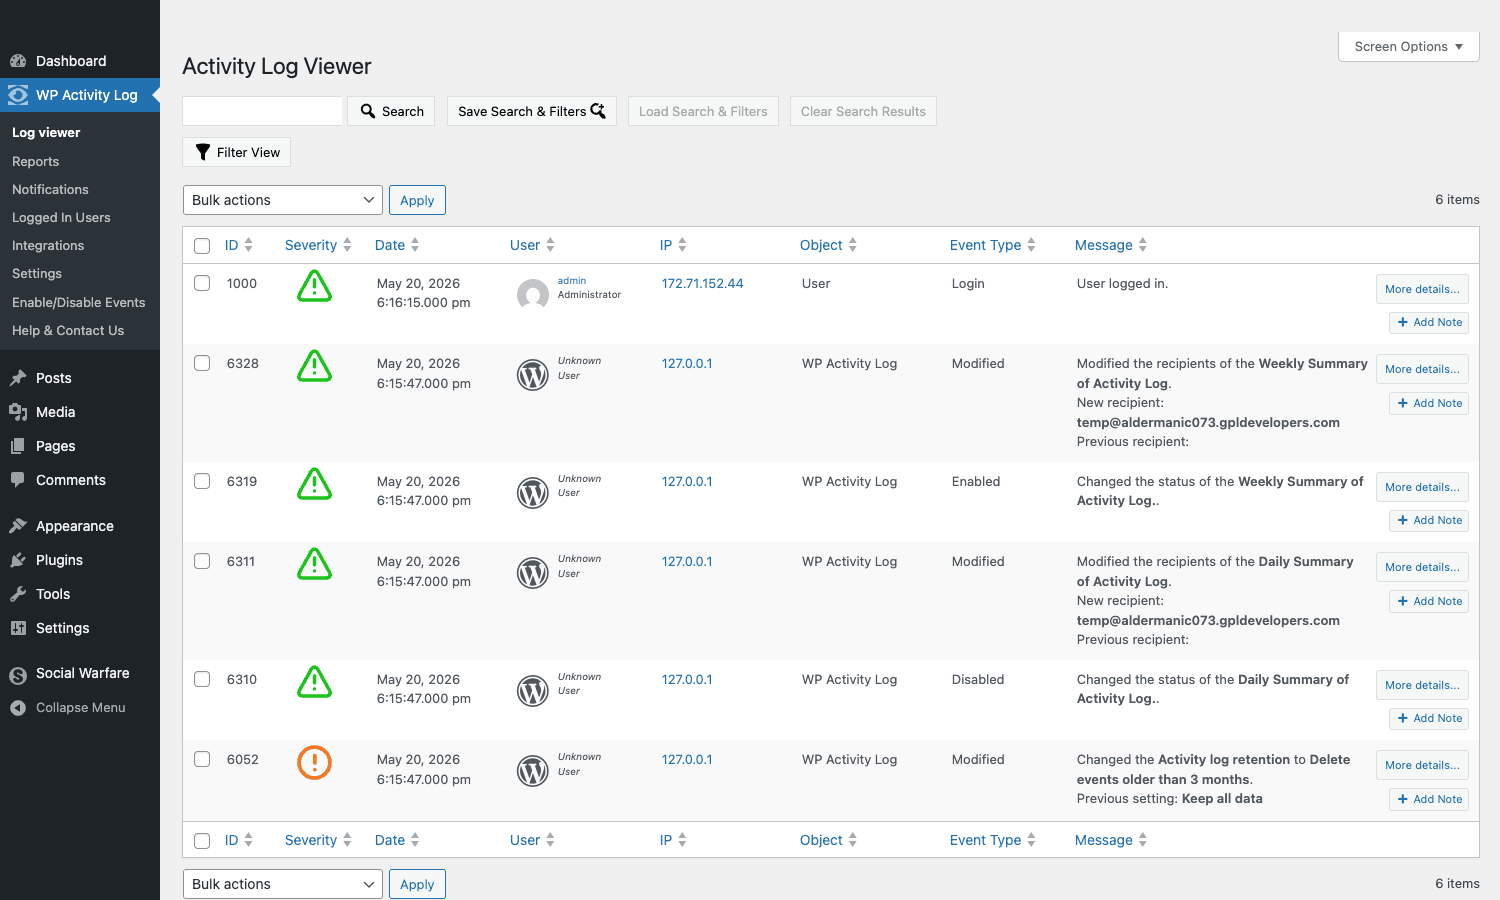The height and width of the screenshot is (900, 1500).
Task: Click the Save Search & Filters button
Action: (x=532, y=111)
